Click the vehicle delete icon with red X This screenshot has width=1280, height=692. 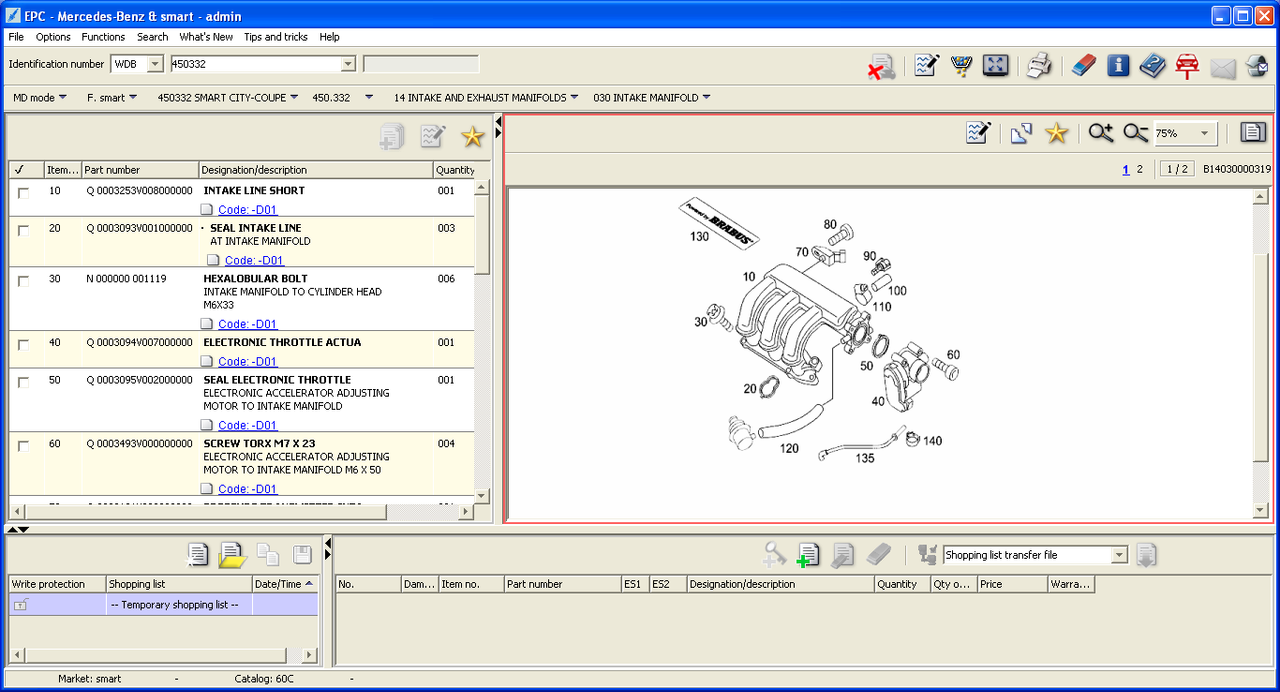(881, 67)
